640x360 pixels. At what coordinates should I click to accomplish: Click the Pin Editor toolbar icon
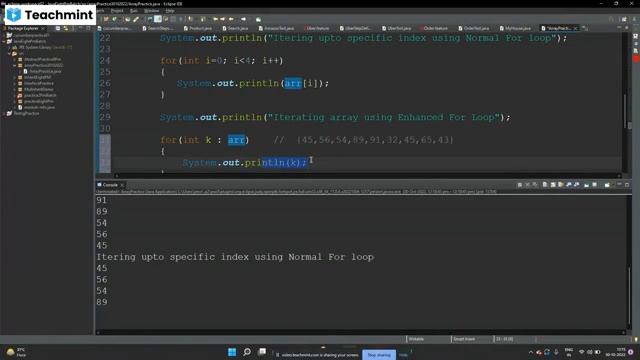click(258, 19)
